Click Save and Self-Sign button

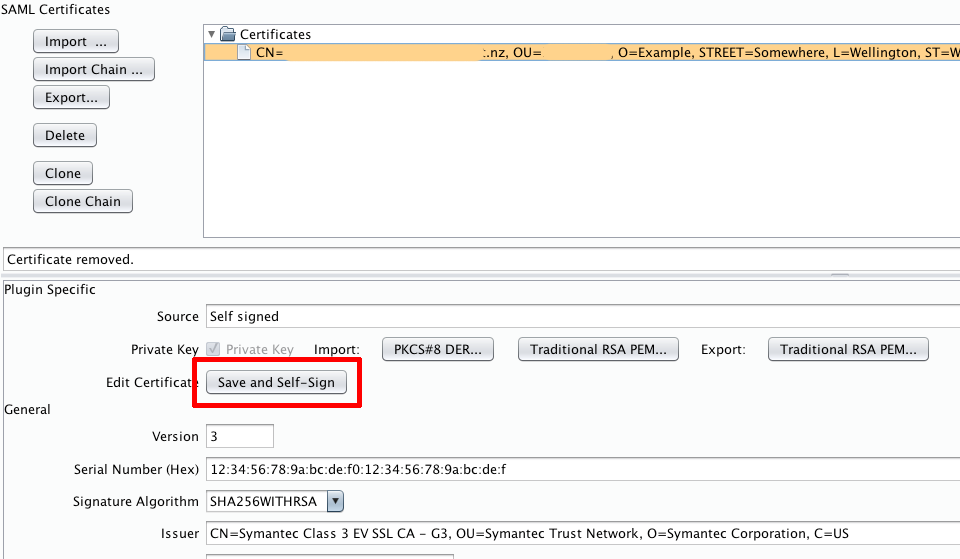tap(276, 383)
